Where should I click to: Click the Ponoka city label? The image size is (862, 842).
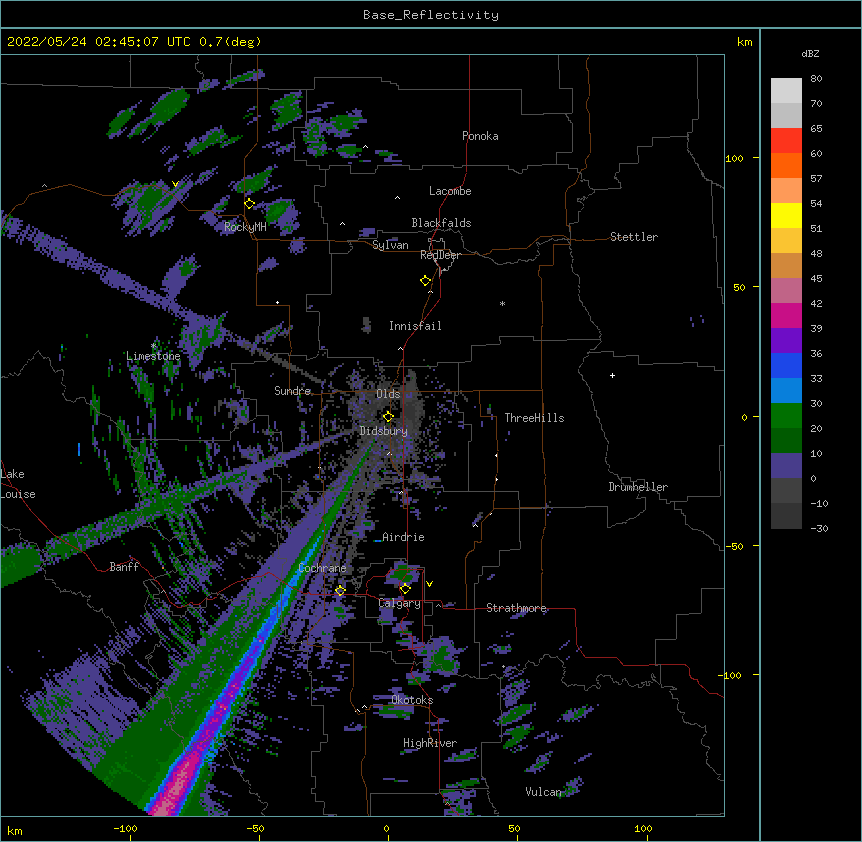point(480,136)
